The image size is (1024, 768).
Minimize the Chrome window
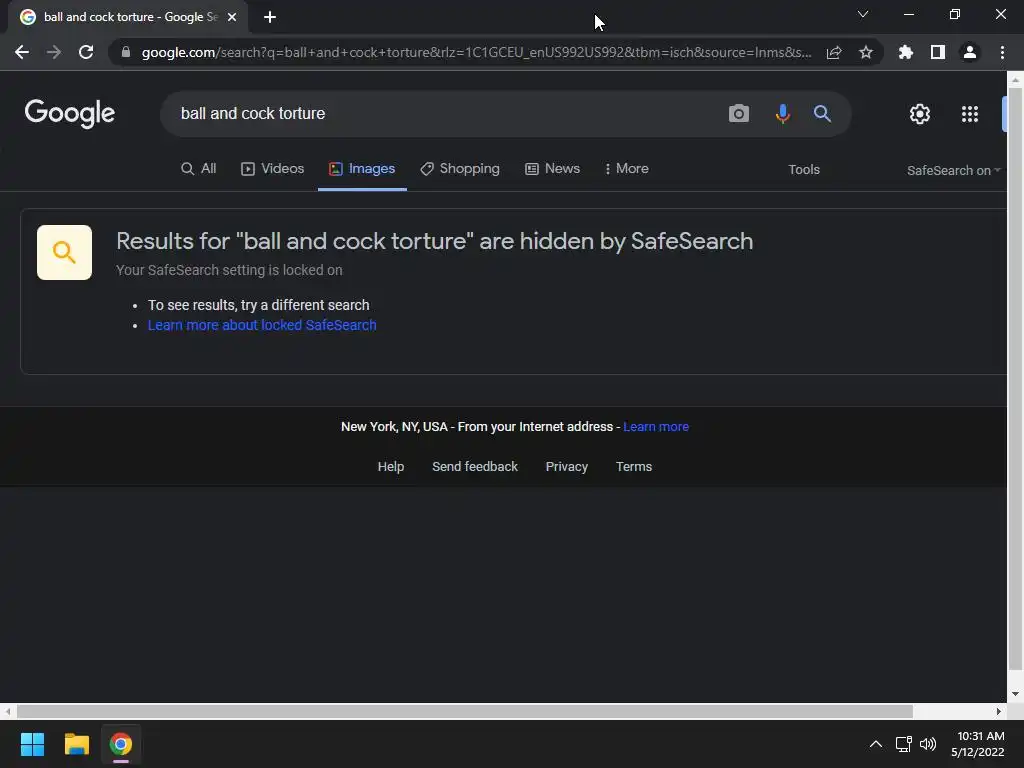coord(908,14)
